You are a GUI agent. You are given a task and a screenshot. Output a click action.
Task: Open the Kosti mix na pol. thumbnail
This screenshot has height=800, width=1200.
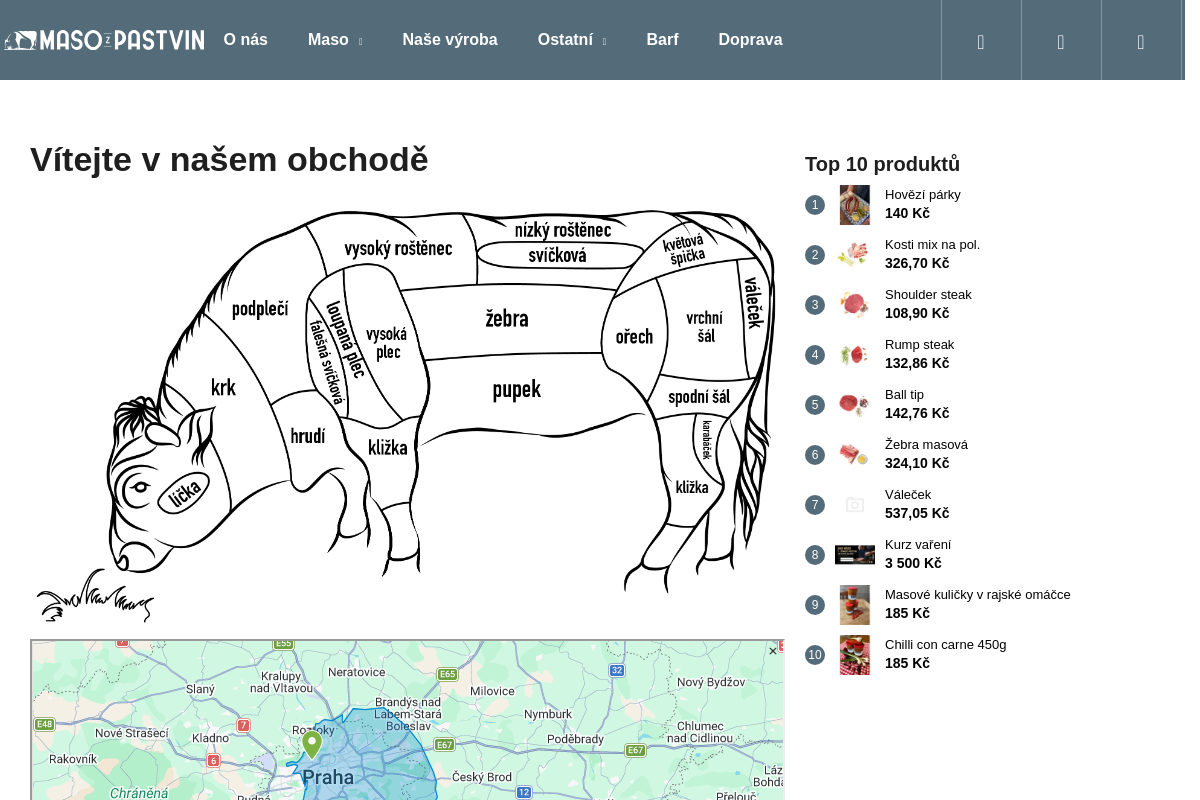[x=855, y=255]
